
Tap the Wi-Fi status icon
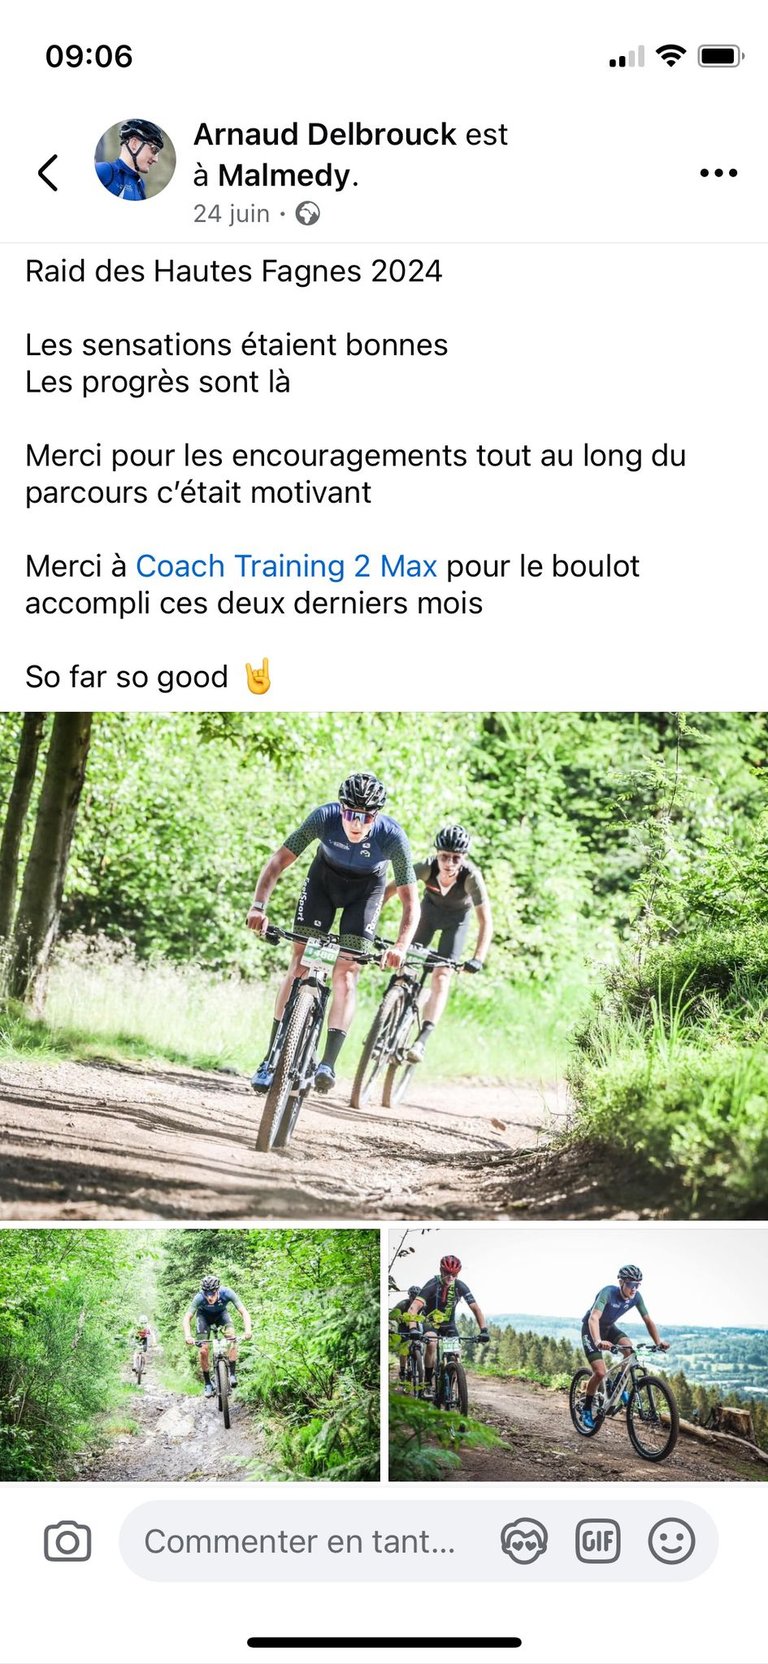point(671,56)
